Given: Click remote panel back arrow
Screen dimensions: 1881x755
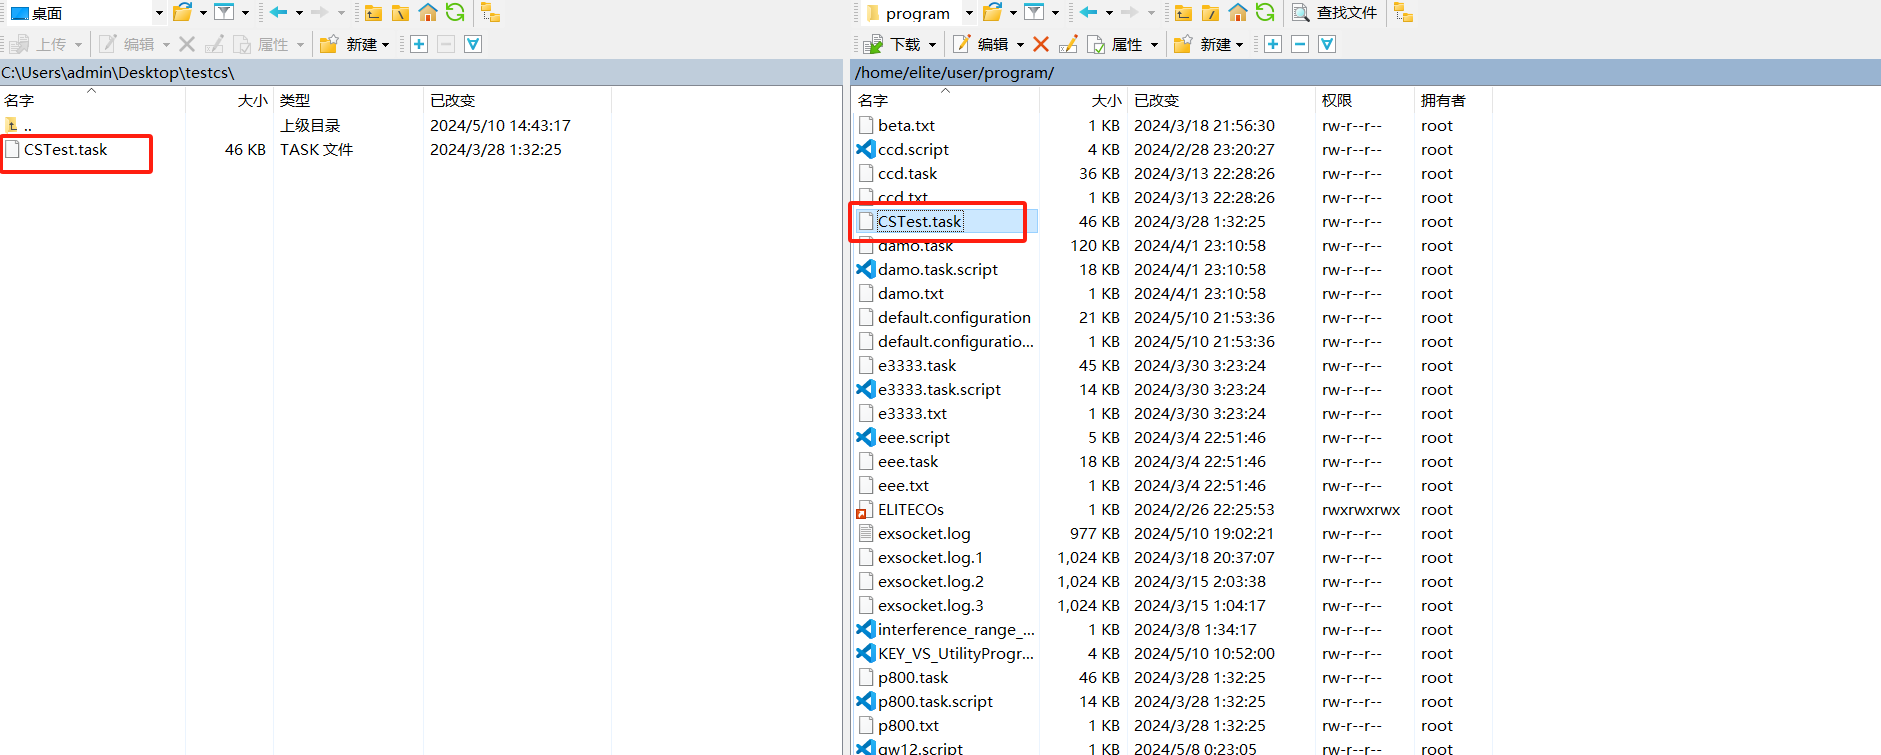Looking at the screenshot, I should click(x=1089, y=13).
